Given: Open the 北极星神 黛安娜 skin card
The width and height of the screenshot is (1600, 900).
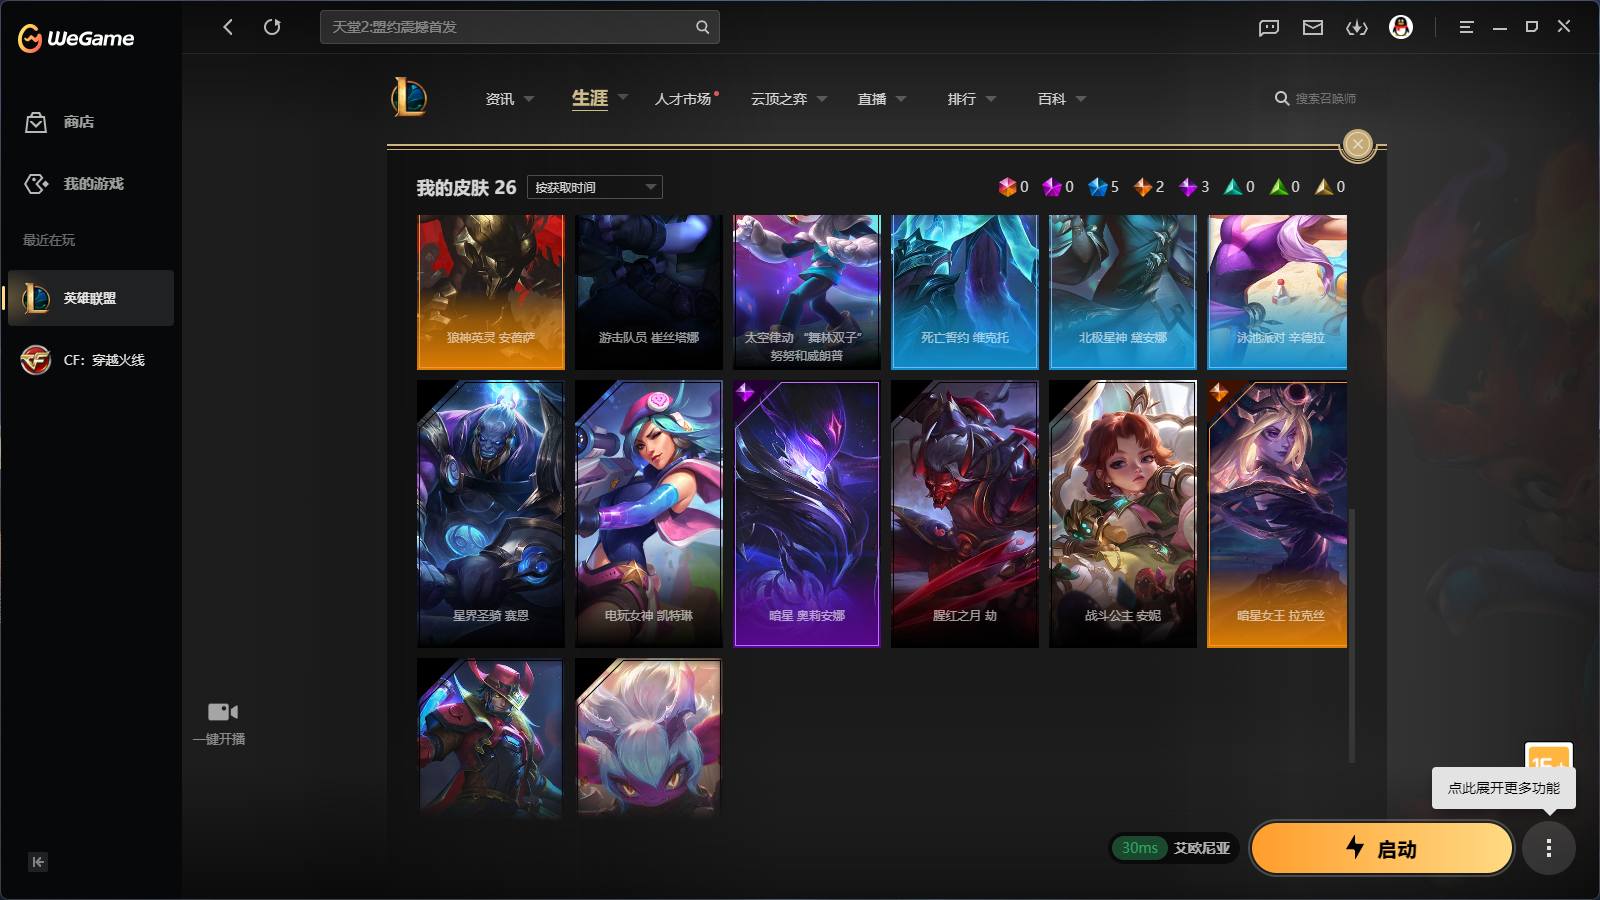Looking at the screenshot, I should [x=1123, y=292].
